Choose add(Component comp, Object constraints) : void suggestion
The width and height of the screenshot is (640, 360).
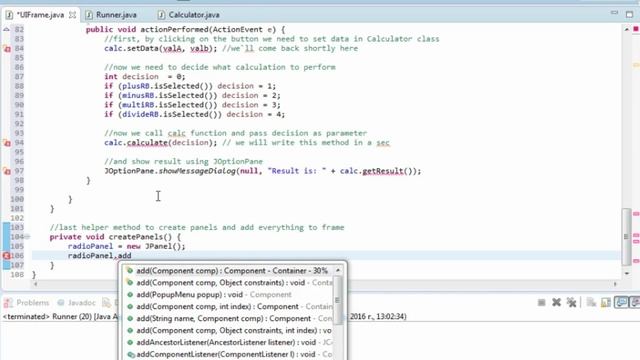click(x=229, y=282)
